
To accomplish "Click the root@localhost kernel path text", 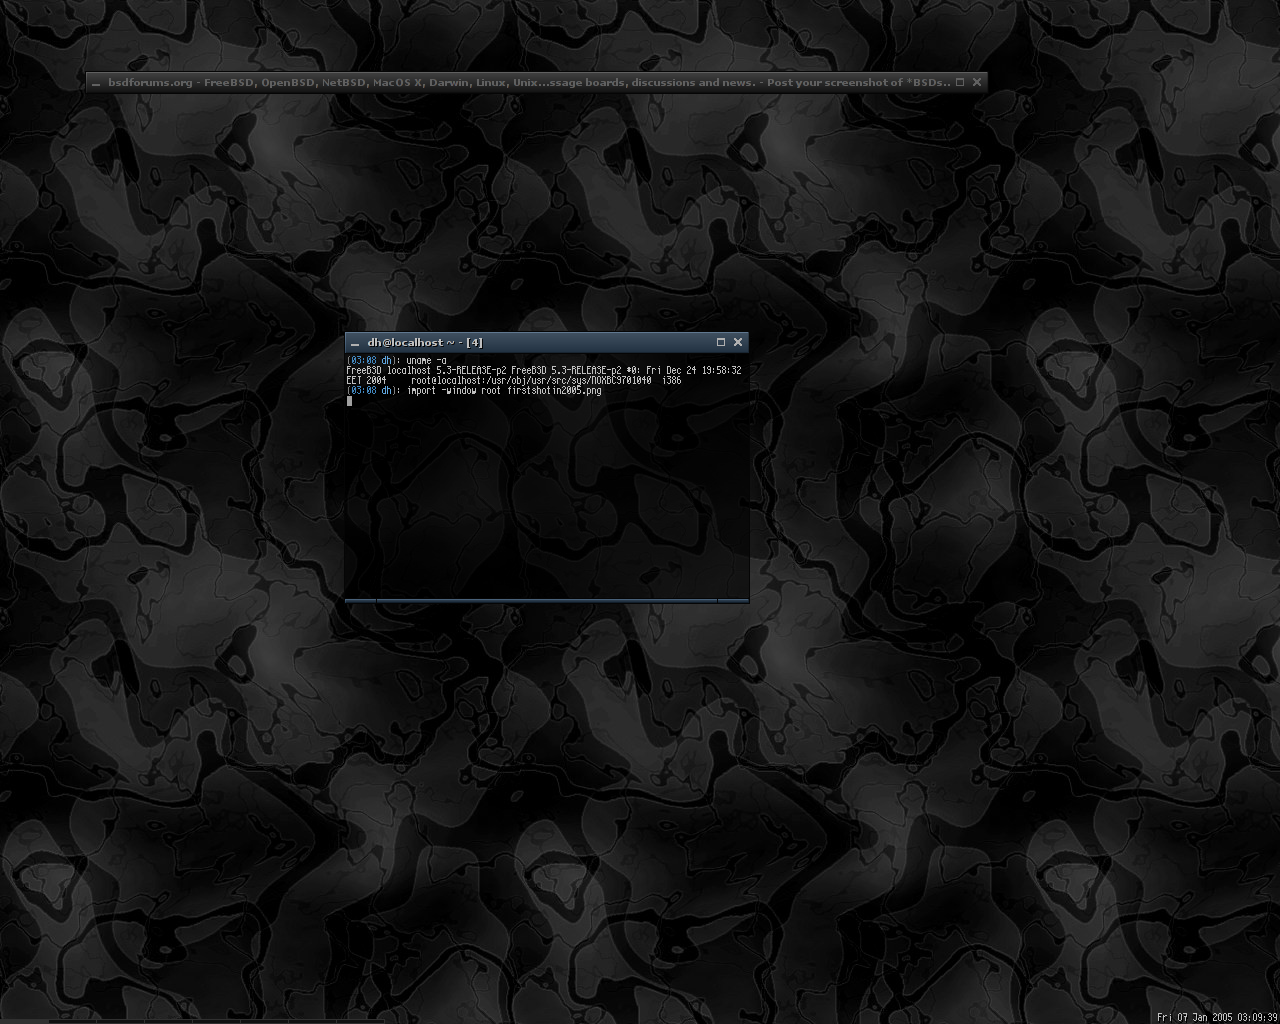I will point(530,380).
